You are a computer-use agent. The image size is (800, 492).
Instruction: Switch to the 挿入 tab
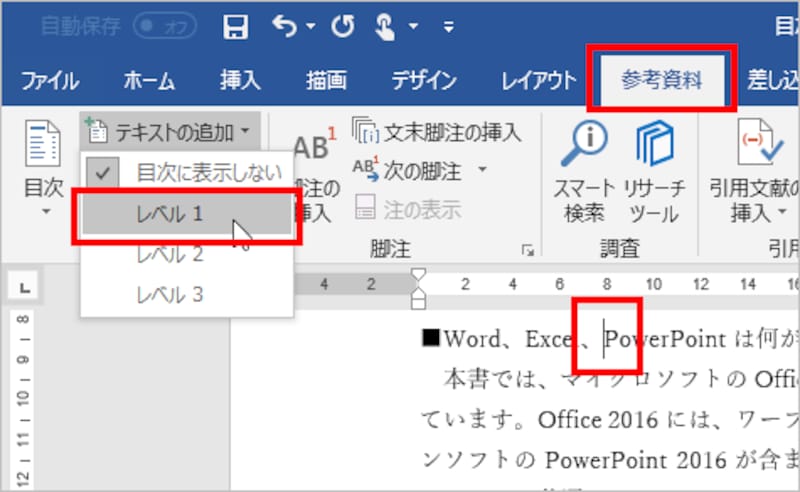240,81
